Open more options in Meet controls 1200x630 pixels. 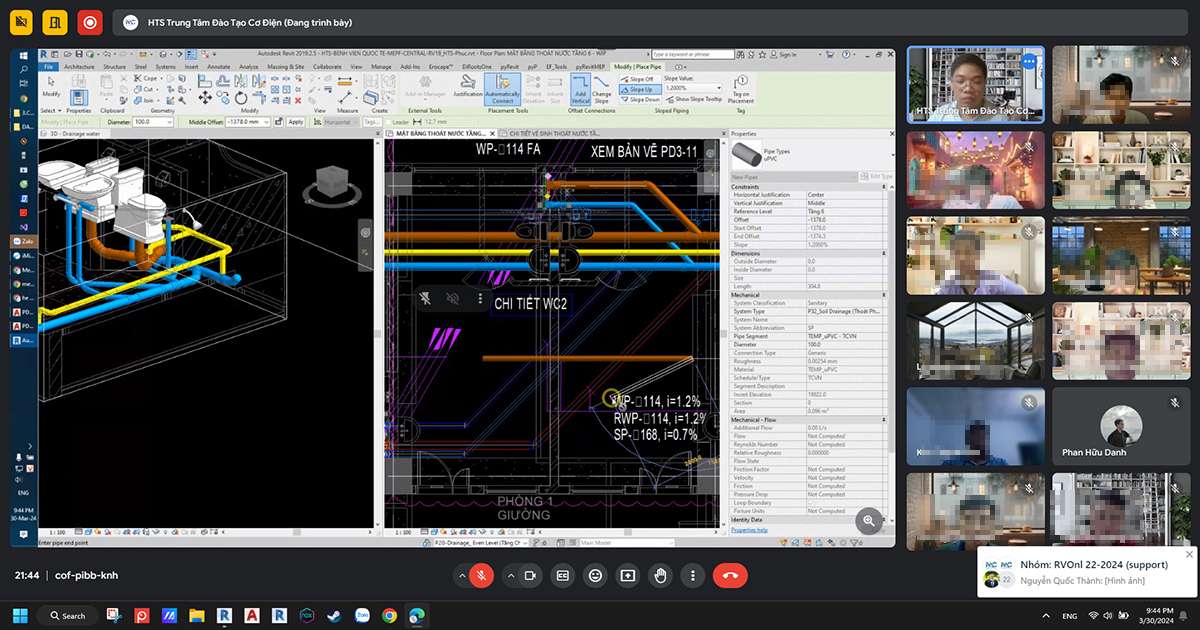coord(693,575)
